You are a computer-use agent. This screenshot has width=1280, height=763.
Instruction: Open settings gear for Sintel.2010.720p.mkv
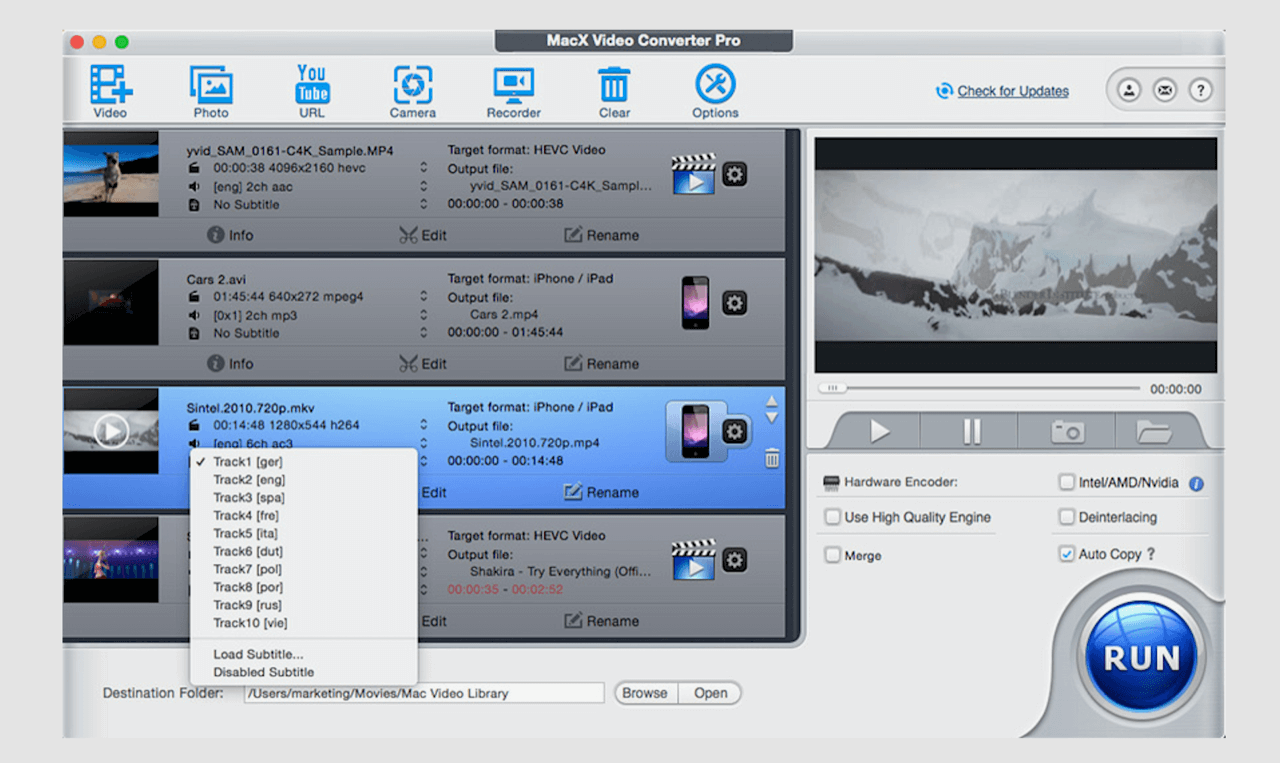[x=735, y=432]
